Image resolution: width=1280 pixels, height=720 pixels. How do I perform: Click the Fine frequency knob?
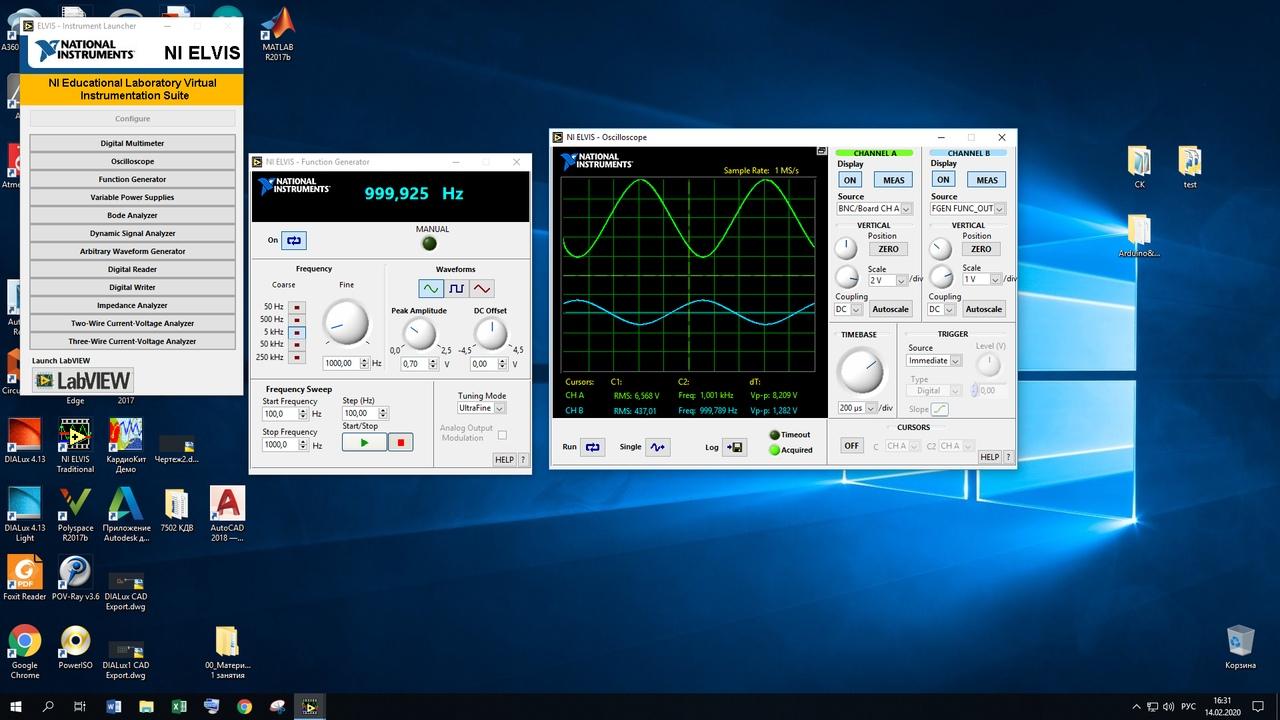click(346, 322)
